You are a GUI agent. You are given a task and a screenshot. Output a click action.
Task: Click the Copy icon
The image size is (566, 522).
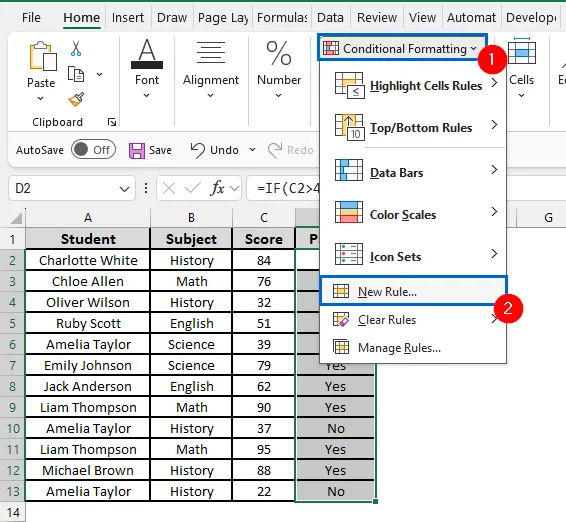[x=76, y=74]
